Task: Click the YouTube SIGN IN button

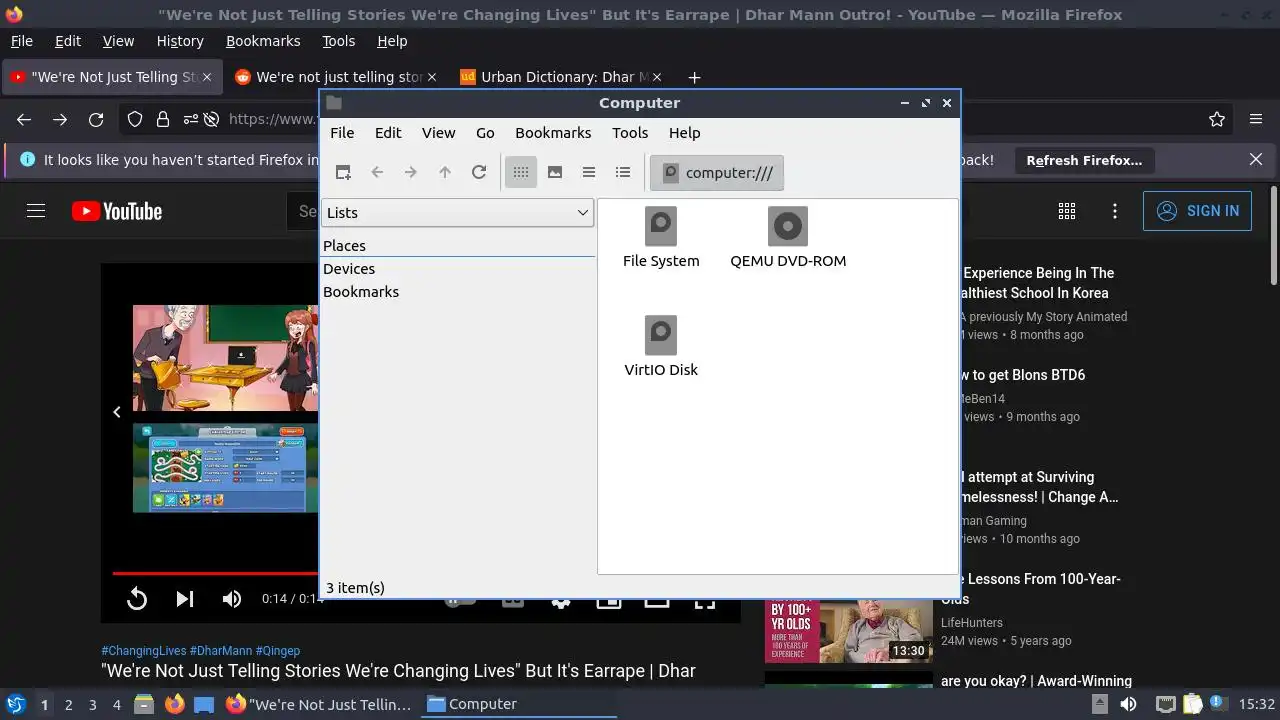Action: click(x=1197, y=211)
